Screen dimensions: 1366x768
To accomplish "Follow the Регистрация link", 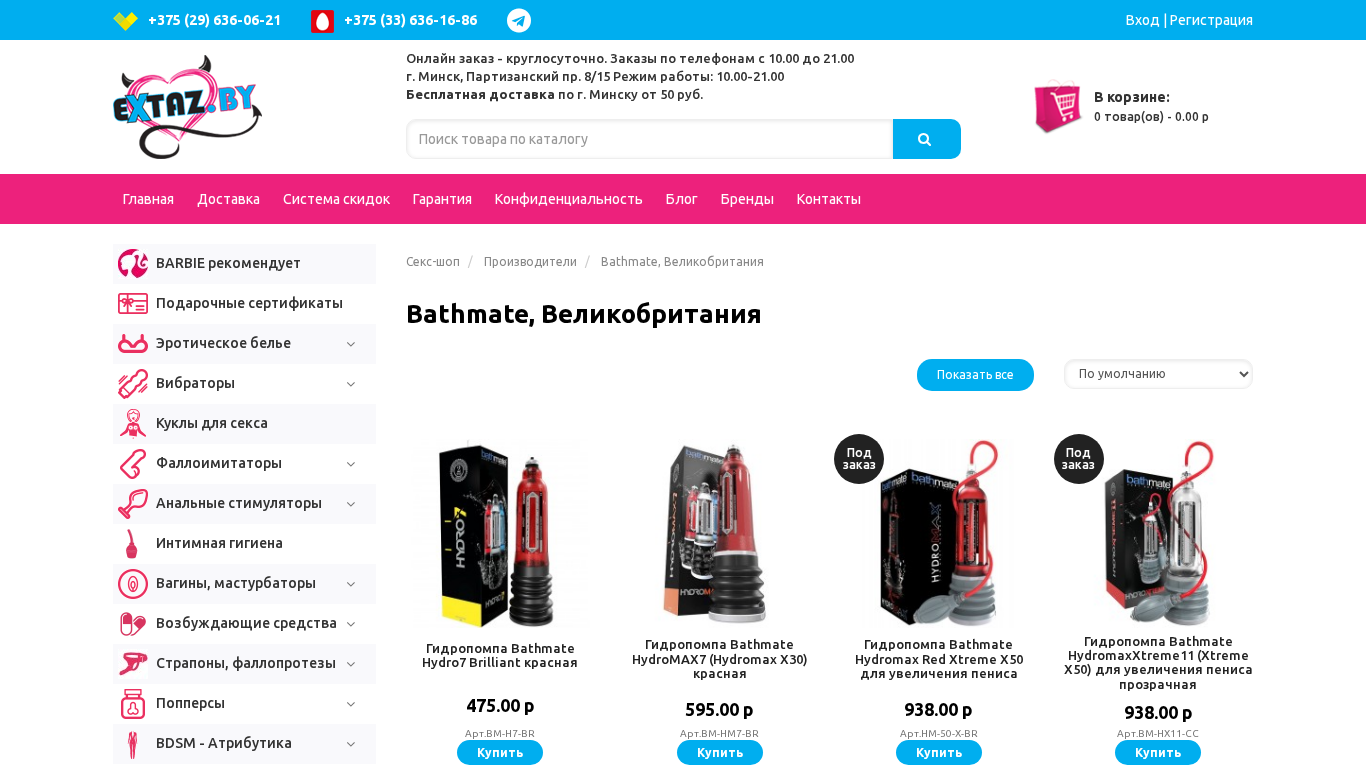I will click(x=1211, y=20).
